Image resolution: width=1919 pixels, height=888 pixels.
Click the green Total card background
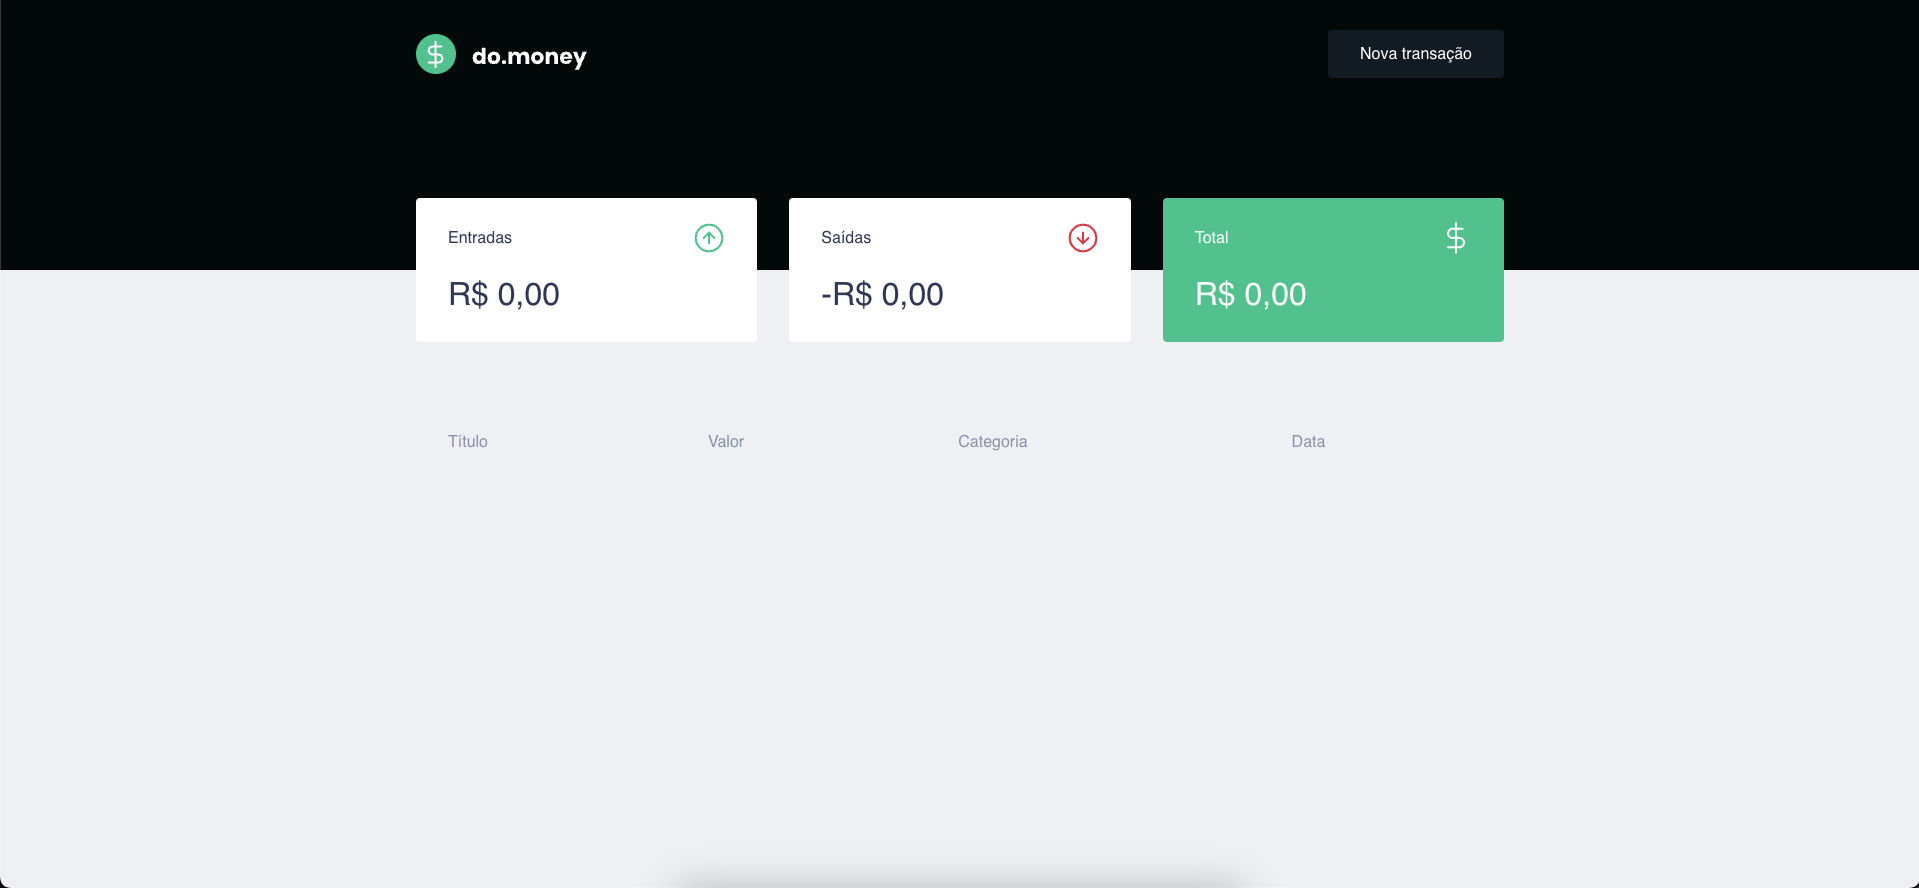tap(1380, 320)
